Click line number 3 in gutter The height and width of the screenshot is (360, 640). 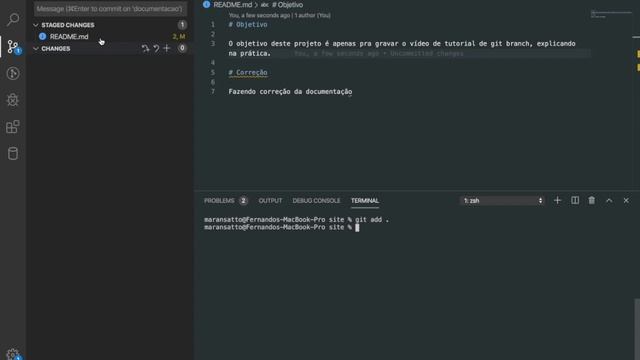[x=213, y=43]
